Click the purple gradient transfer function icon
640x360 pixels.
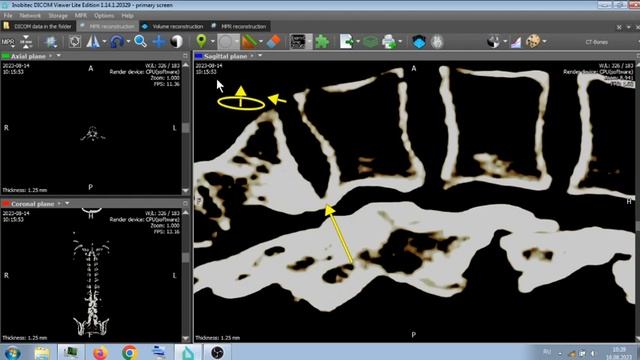516,42
